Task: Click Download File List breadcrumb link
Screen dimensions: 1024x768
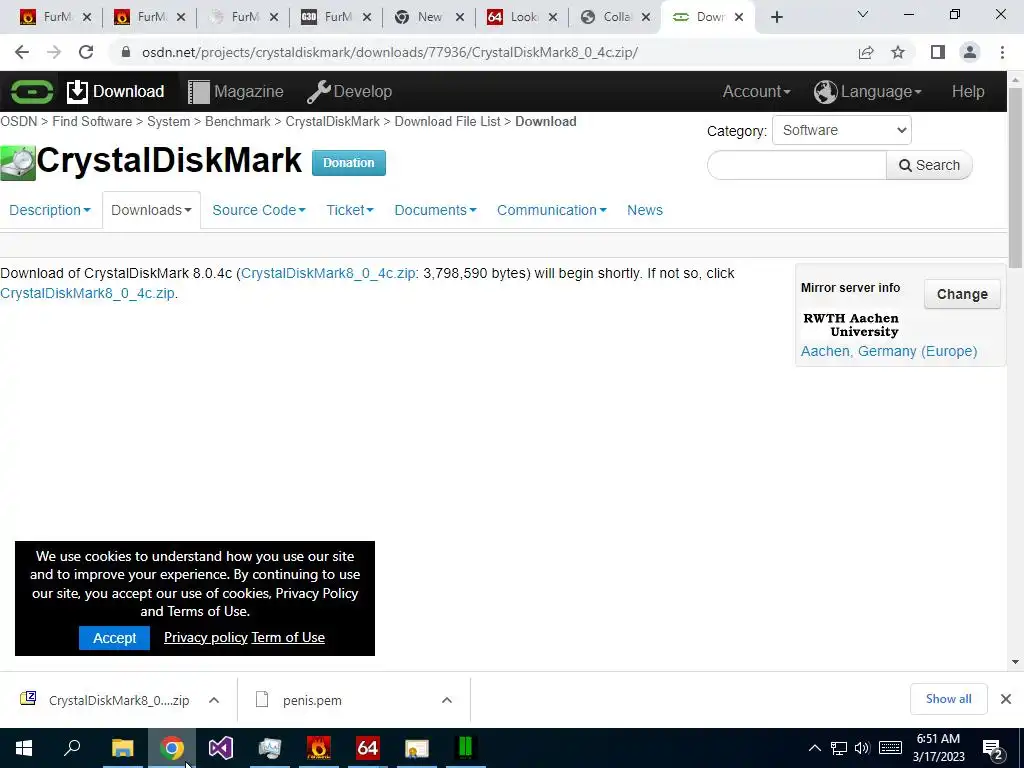Action: 447,121
